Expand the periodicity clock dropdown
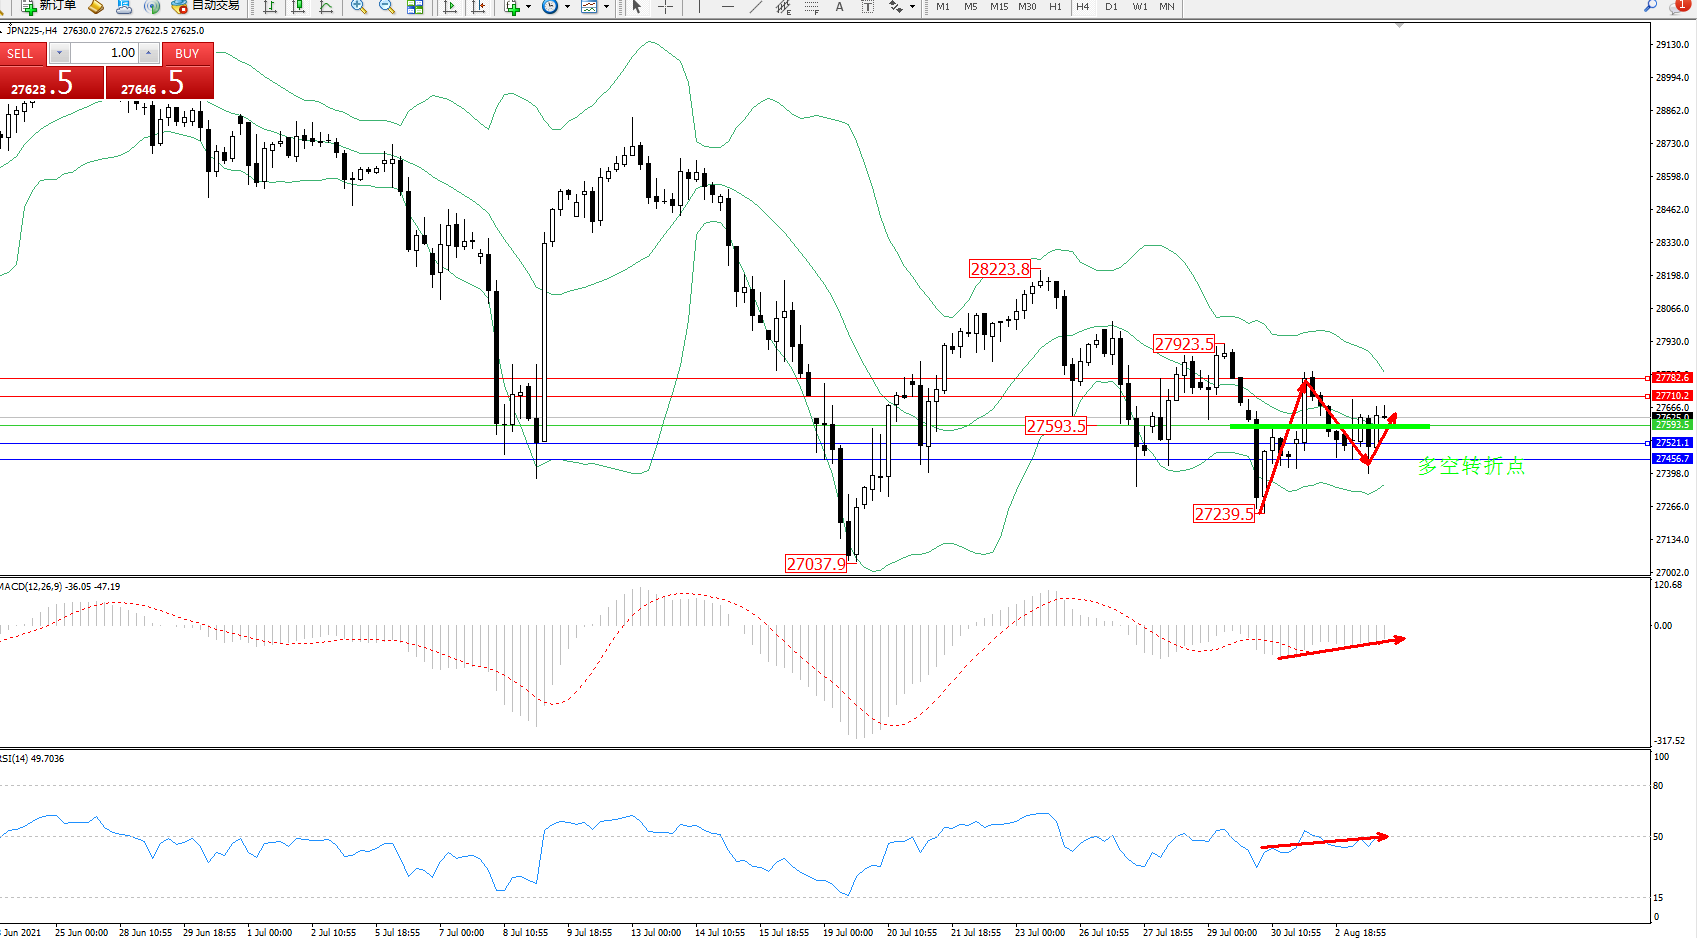The height and width of the screenshot is (938, 1697). point(567,7)
